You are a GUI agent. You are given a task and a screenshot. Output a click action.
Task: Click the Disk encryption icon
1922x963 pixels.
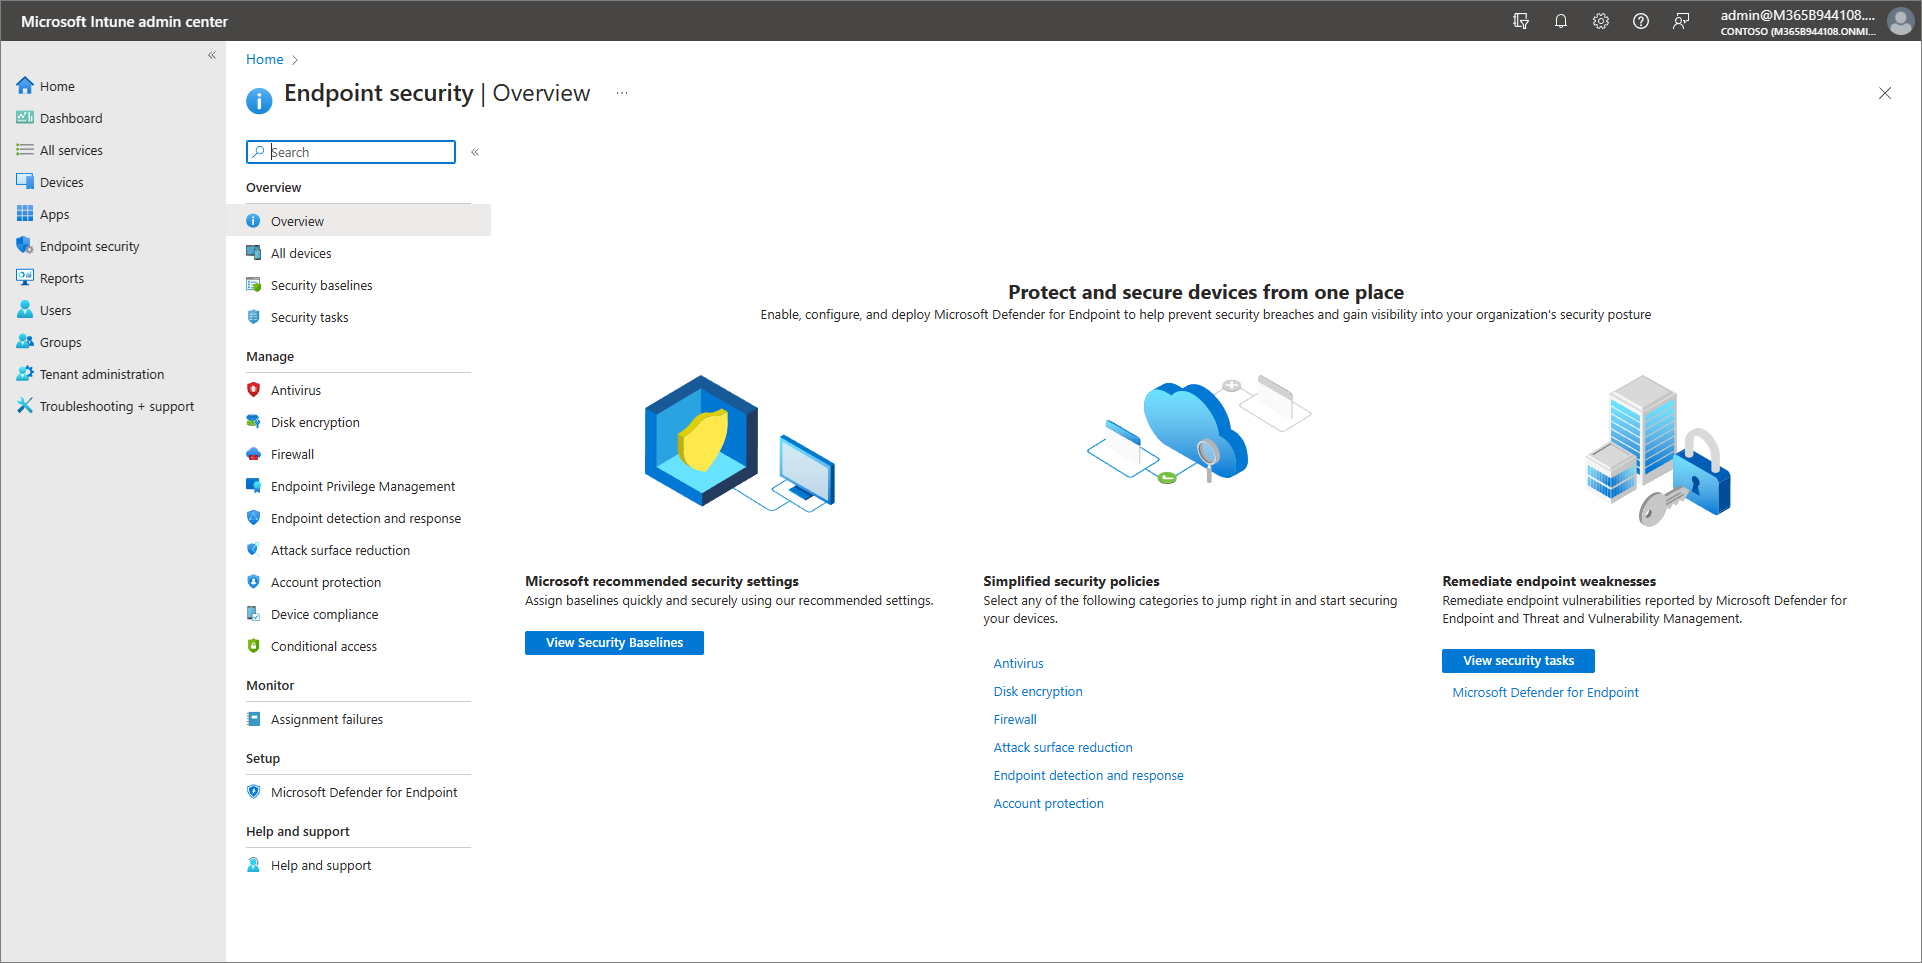coord(254,422)
